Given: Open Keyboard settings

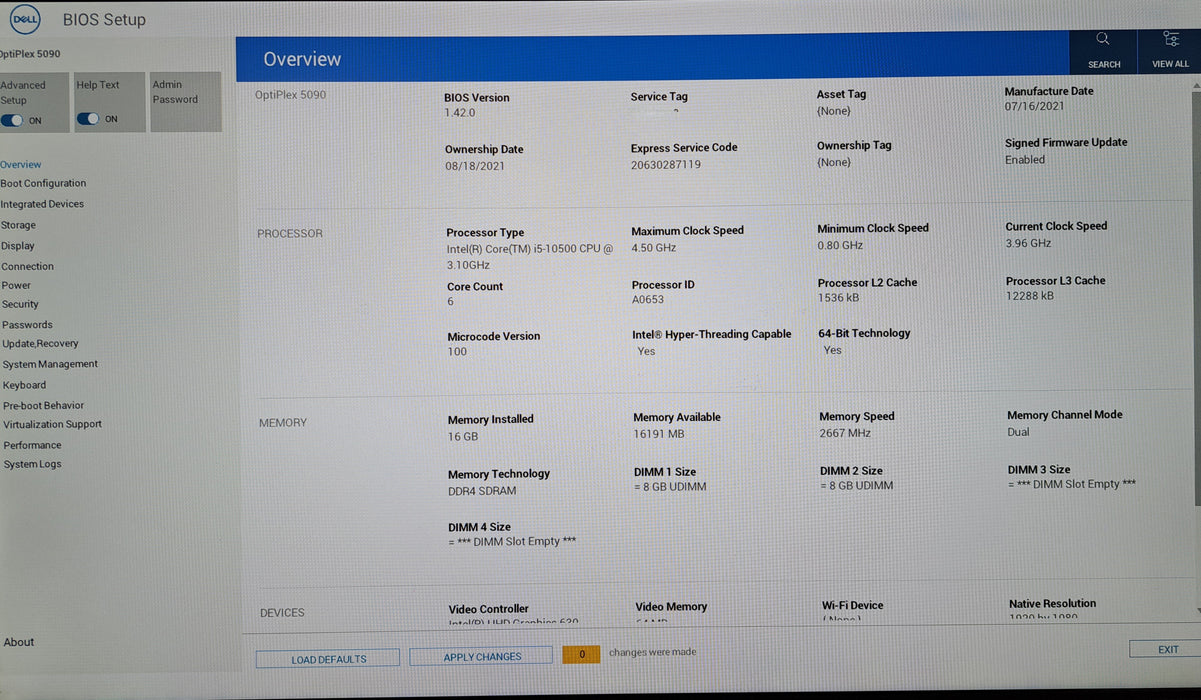Looking at the screenshot, I should point(24,385).
